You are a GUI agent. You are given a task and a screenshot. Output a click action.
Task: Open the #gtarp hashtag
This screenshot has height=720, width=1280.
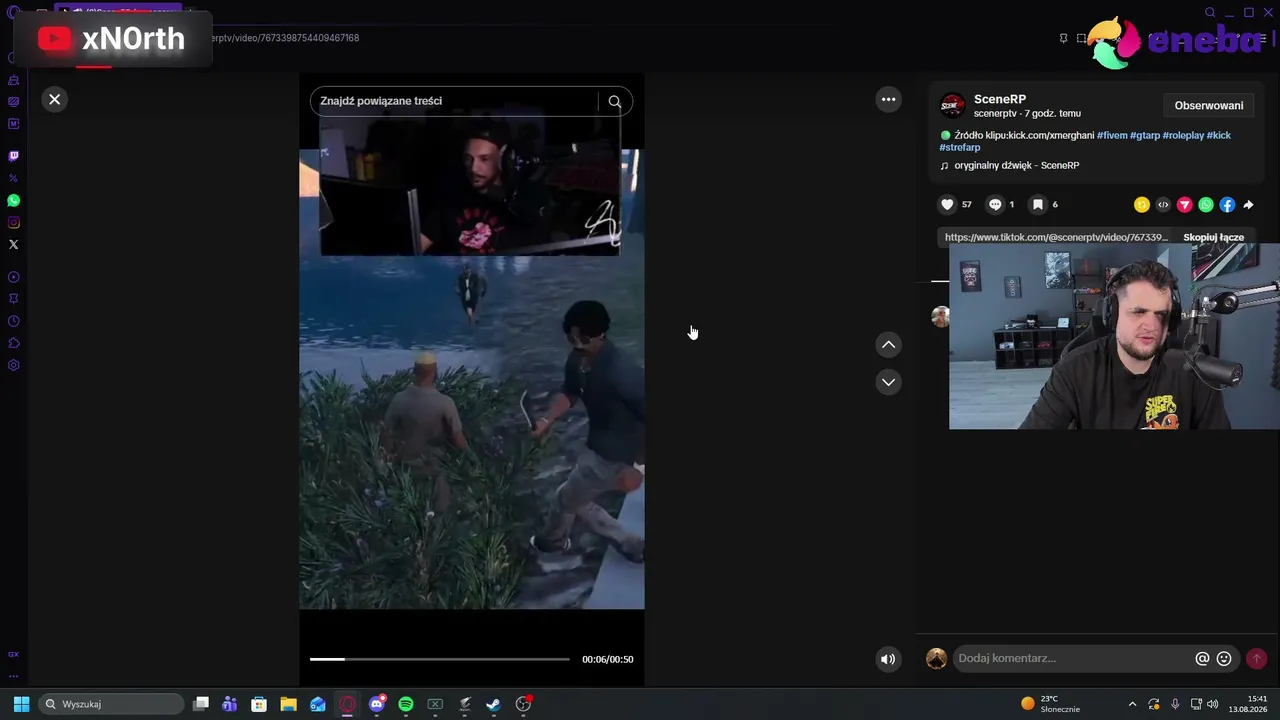[x=1145, y=136]
